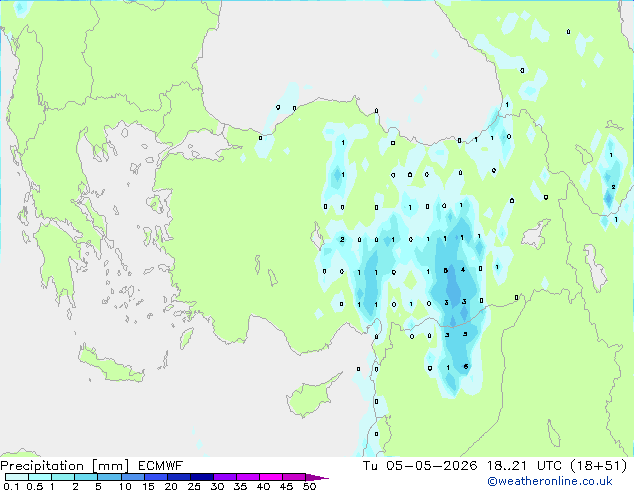The width and height of the screenshot is (634, 490).
Task: Click Crete island on the map
Action: pyautogui.click(x=109, y=365)
